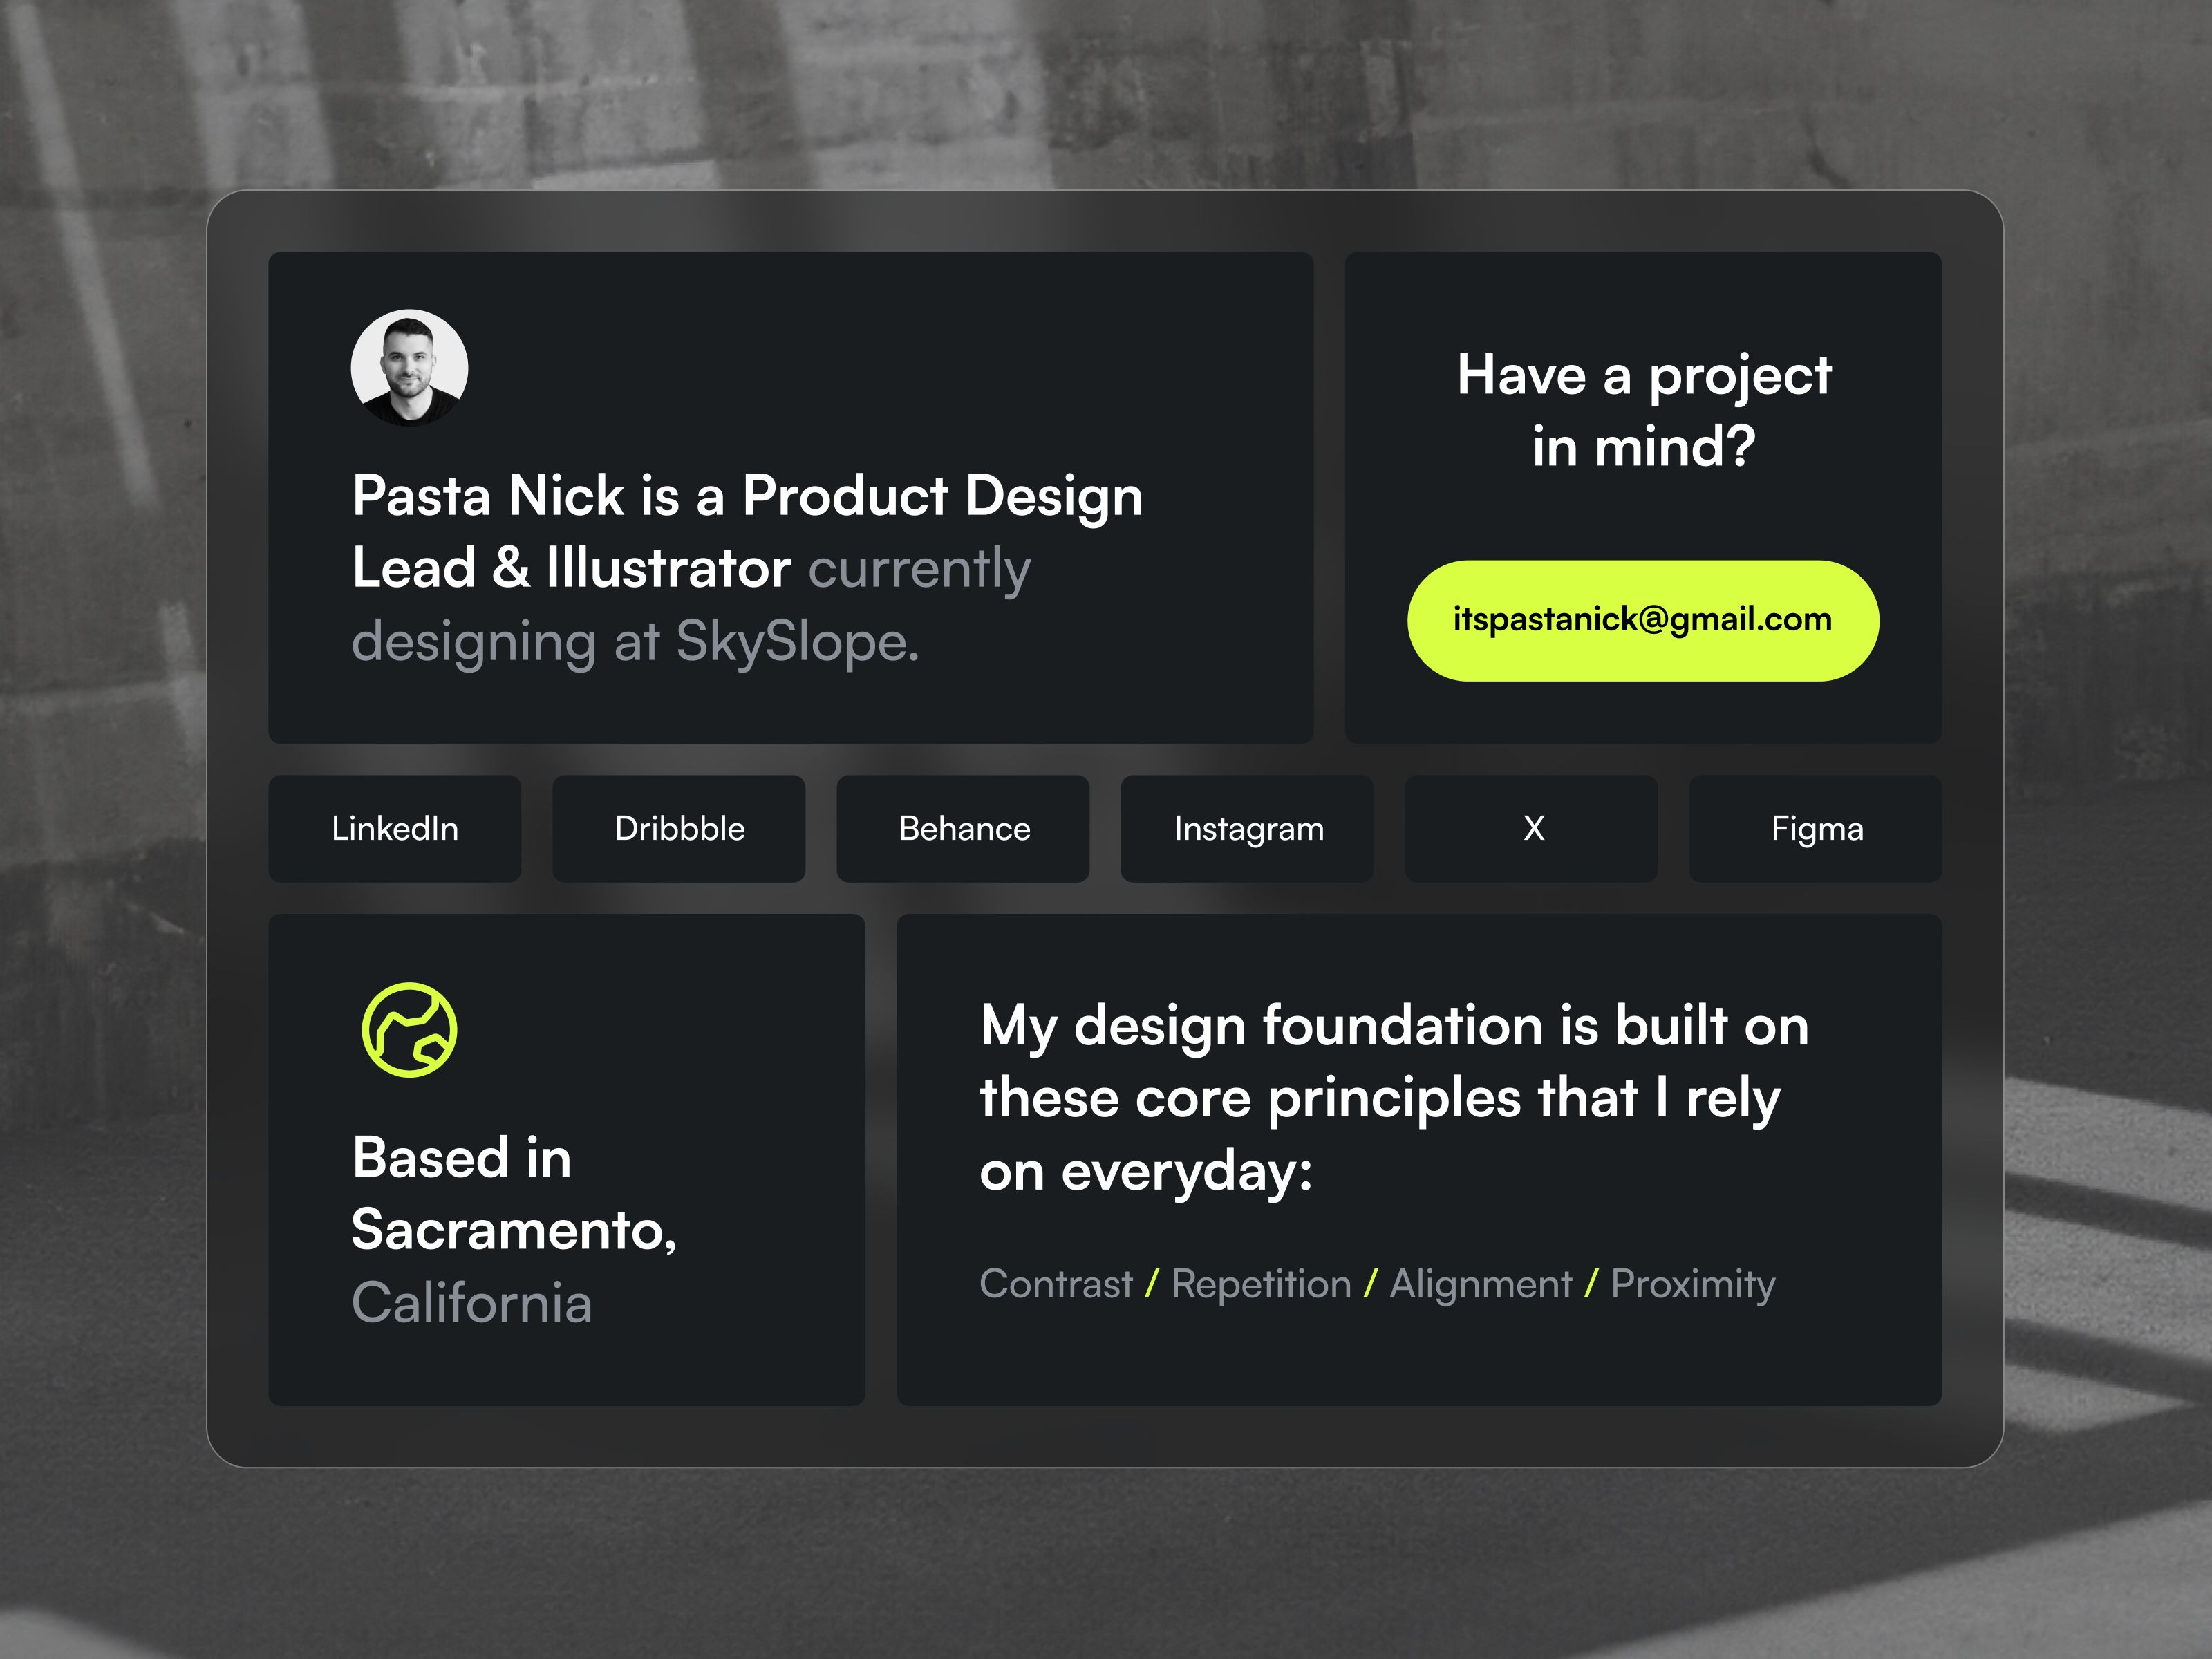This screenshot has height=1659, width=2212.
Task: Click Pasta Nick's profile photo avatar
Action: click(409, 367)
